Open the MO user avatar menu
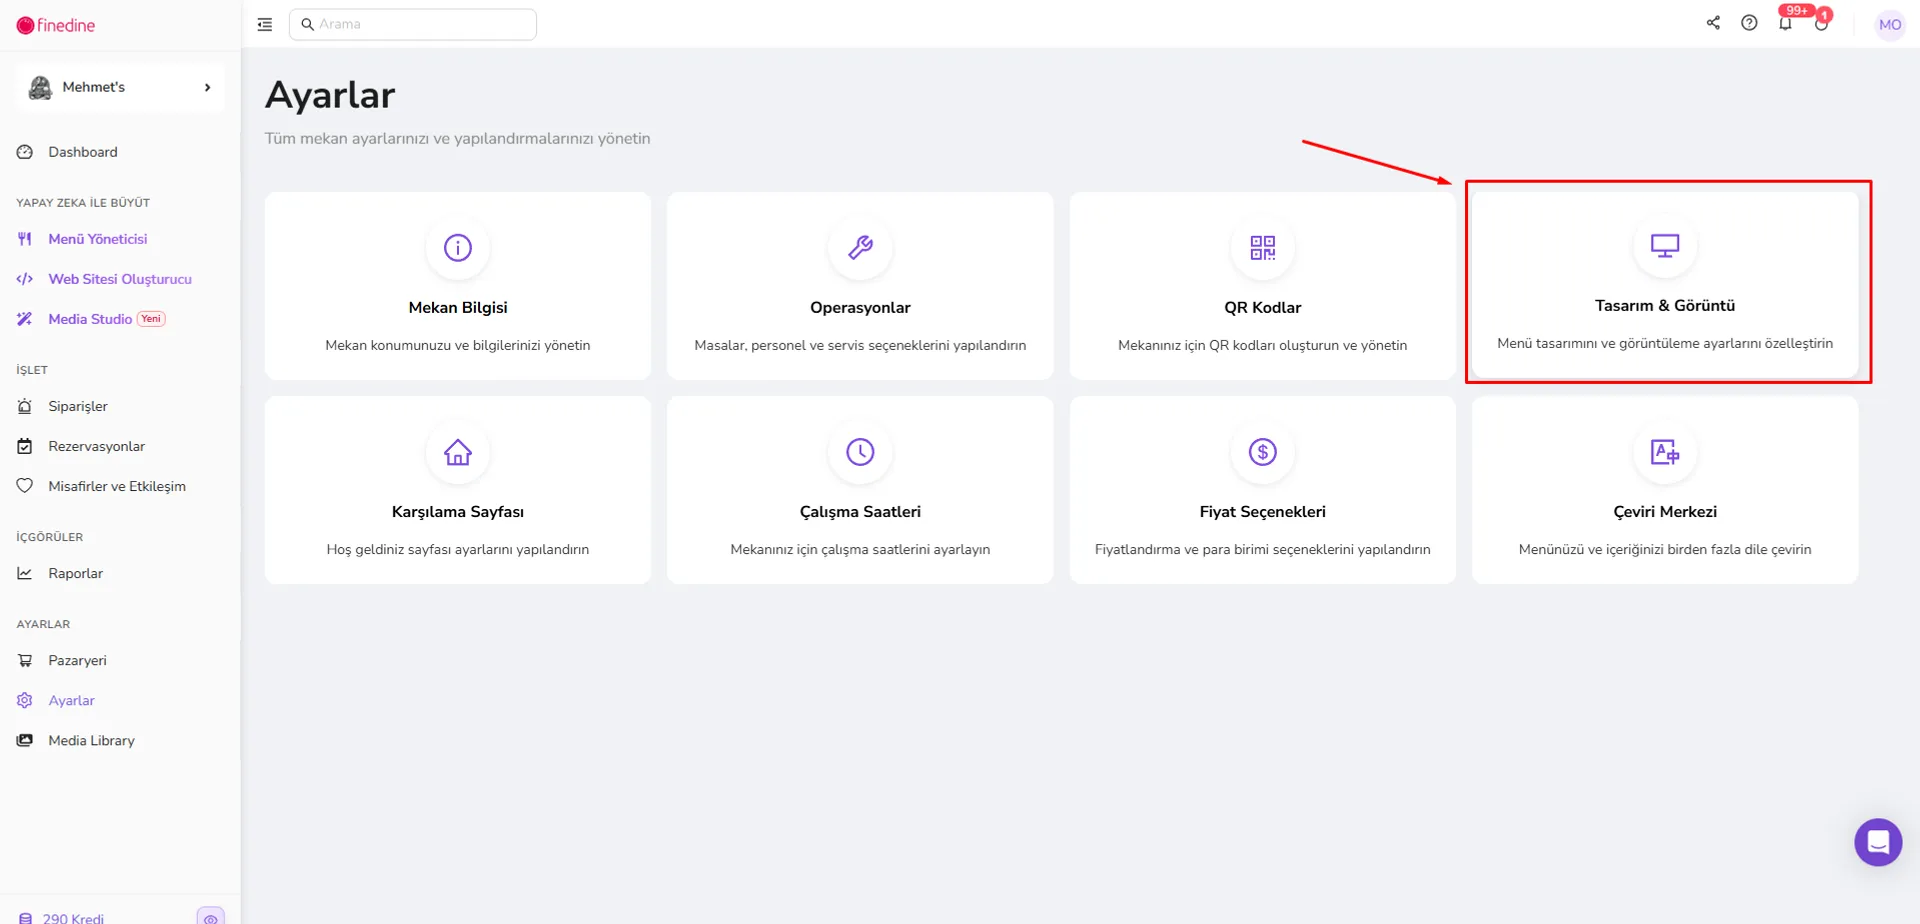The height and width of the screenshot is (924, 1920). pyautogui.click(x=1889, y=24)
